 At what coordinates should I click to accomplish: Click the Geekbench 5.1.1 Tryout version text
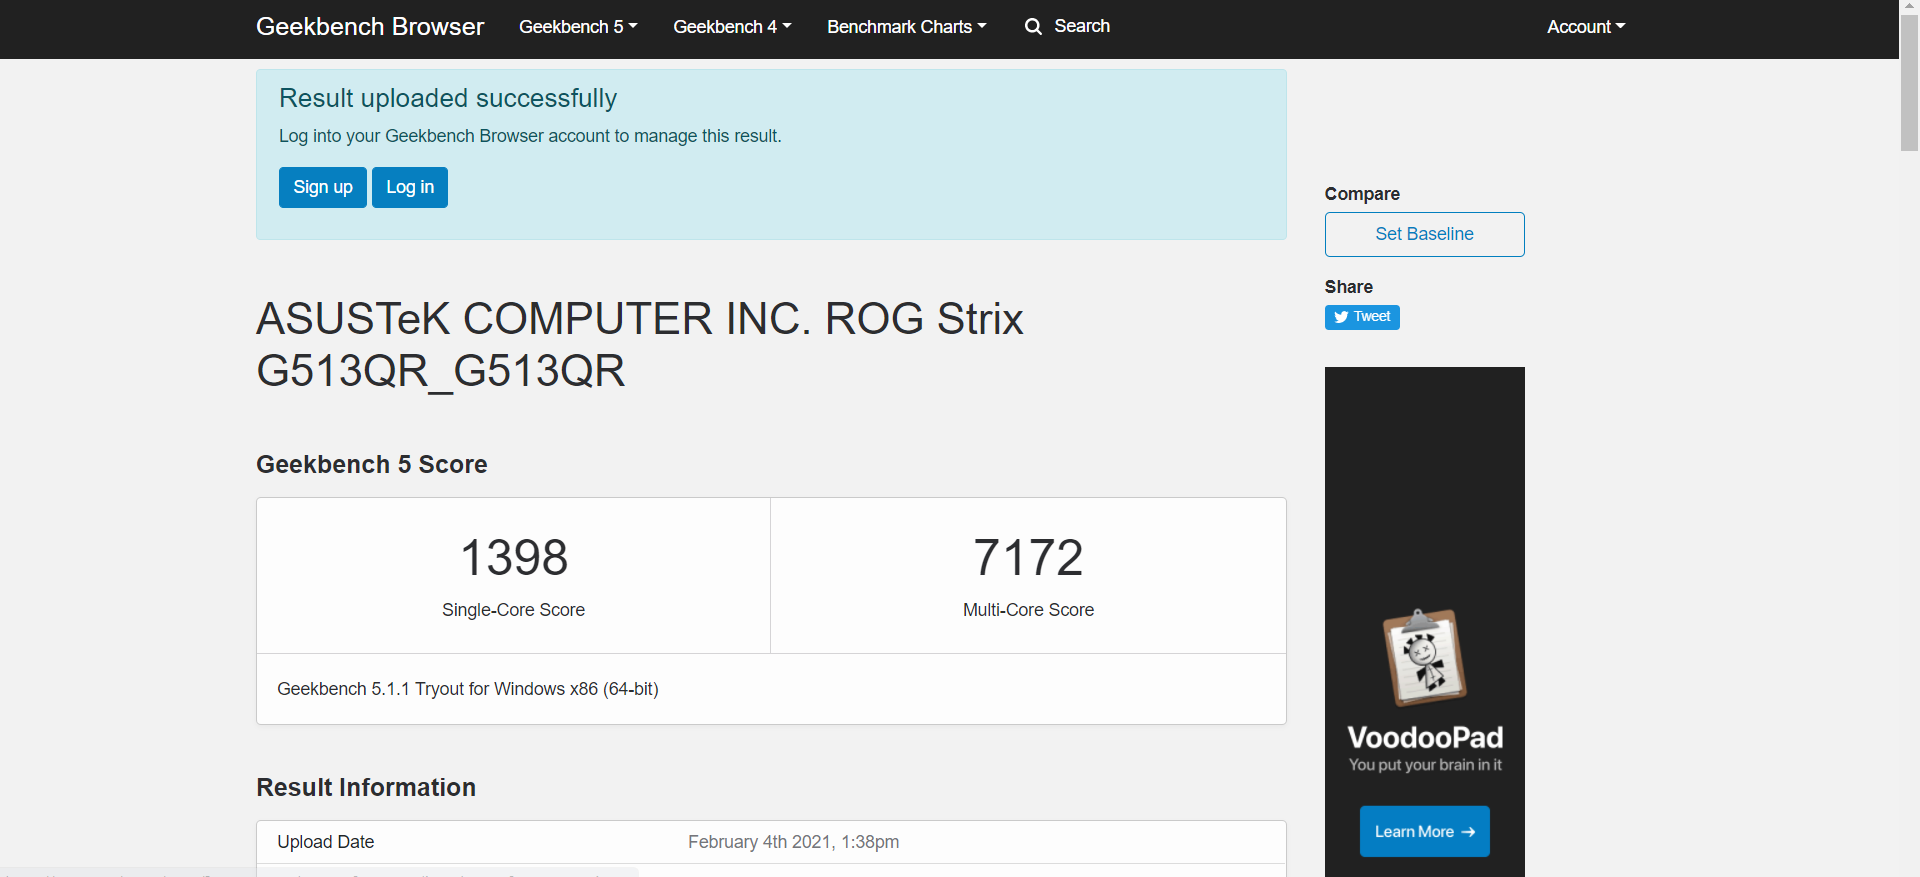467,689
